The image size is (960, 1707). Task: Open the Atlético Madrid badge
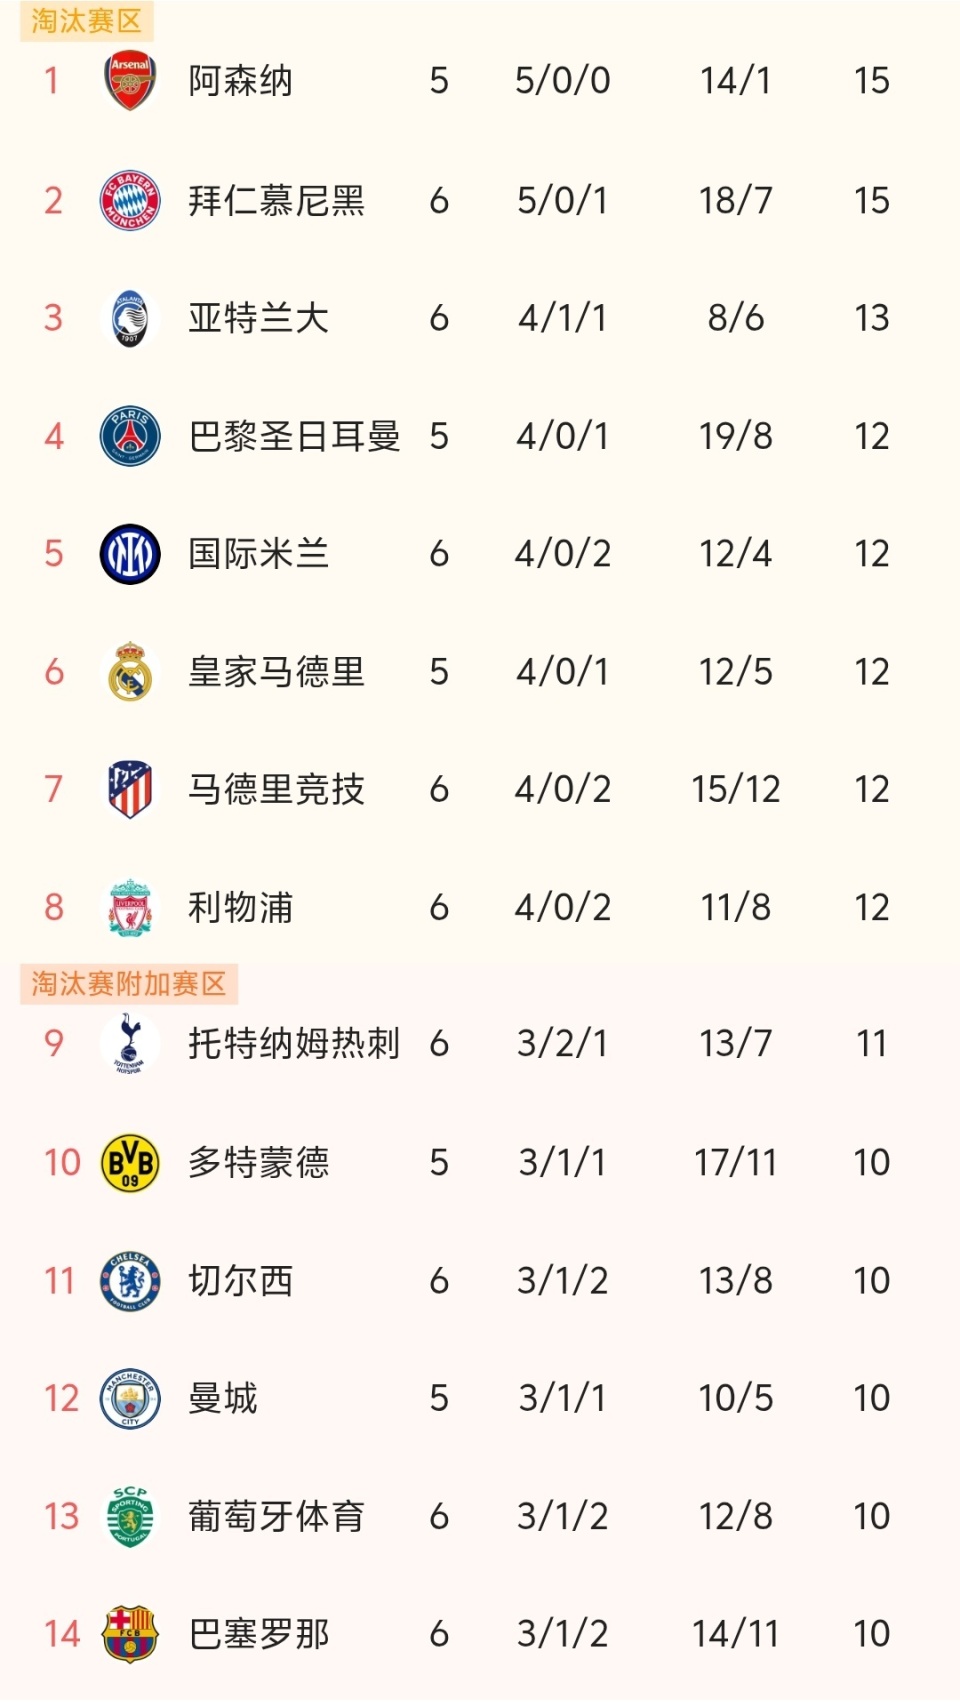click(x=130, y=789)
